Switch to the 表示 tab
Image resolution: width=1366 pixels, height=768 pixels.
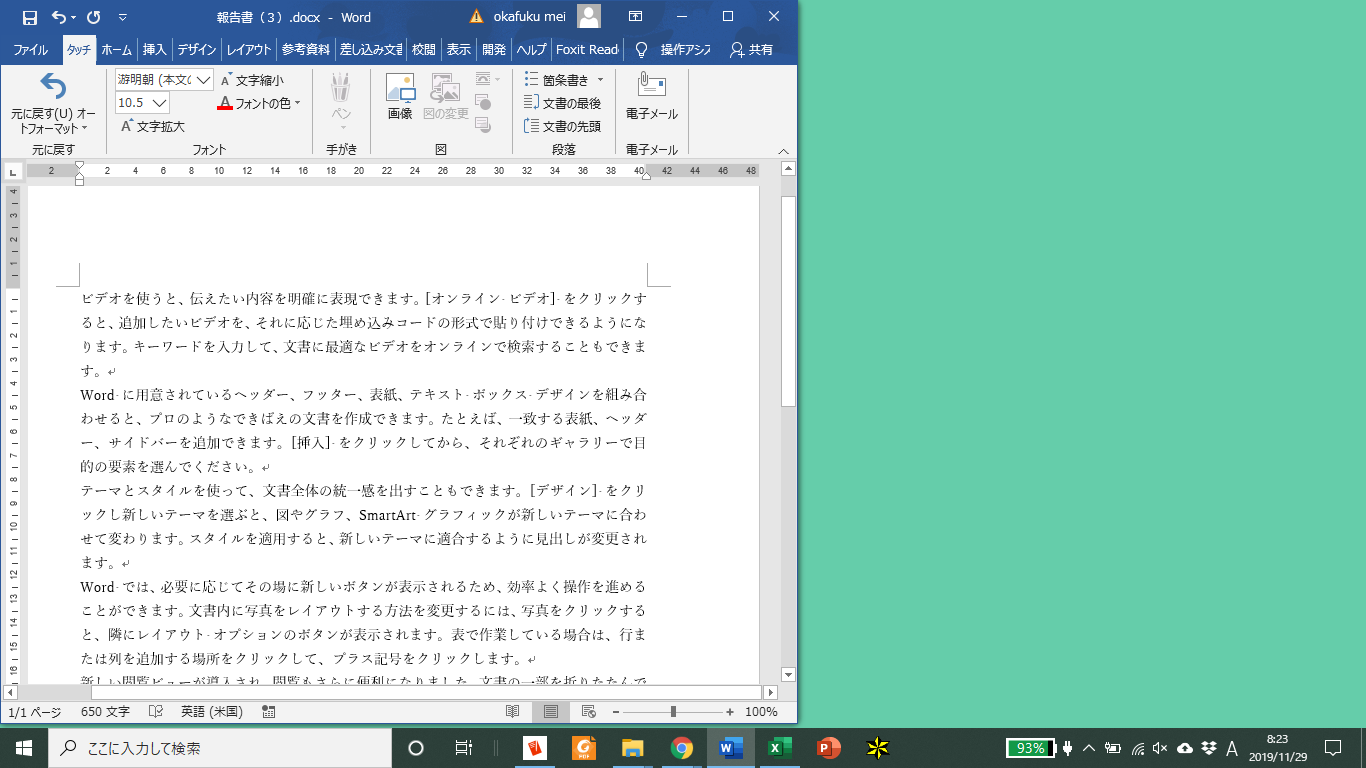click(x=458, y=49)
